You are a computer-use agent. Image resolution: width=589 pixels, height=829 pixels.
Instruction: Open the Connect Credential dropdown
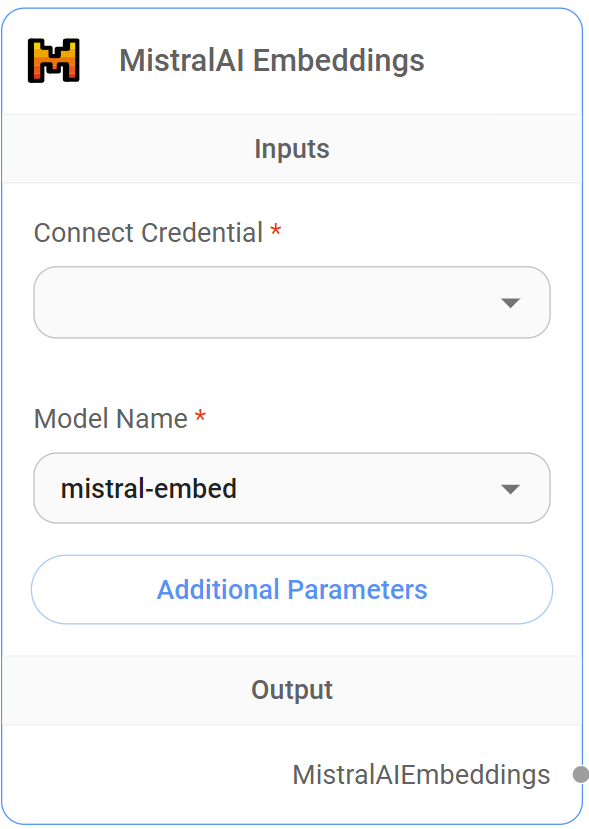(x=291, y=302)
